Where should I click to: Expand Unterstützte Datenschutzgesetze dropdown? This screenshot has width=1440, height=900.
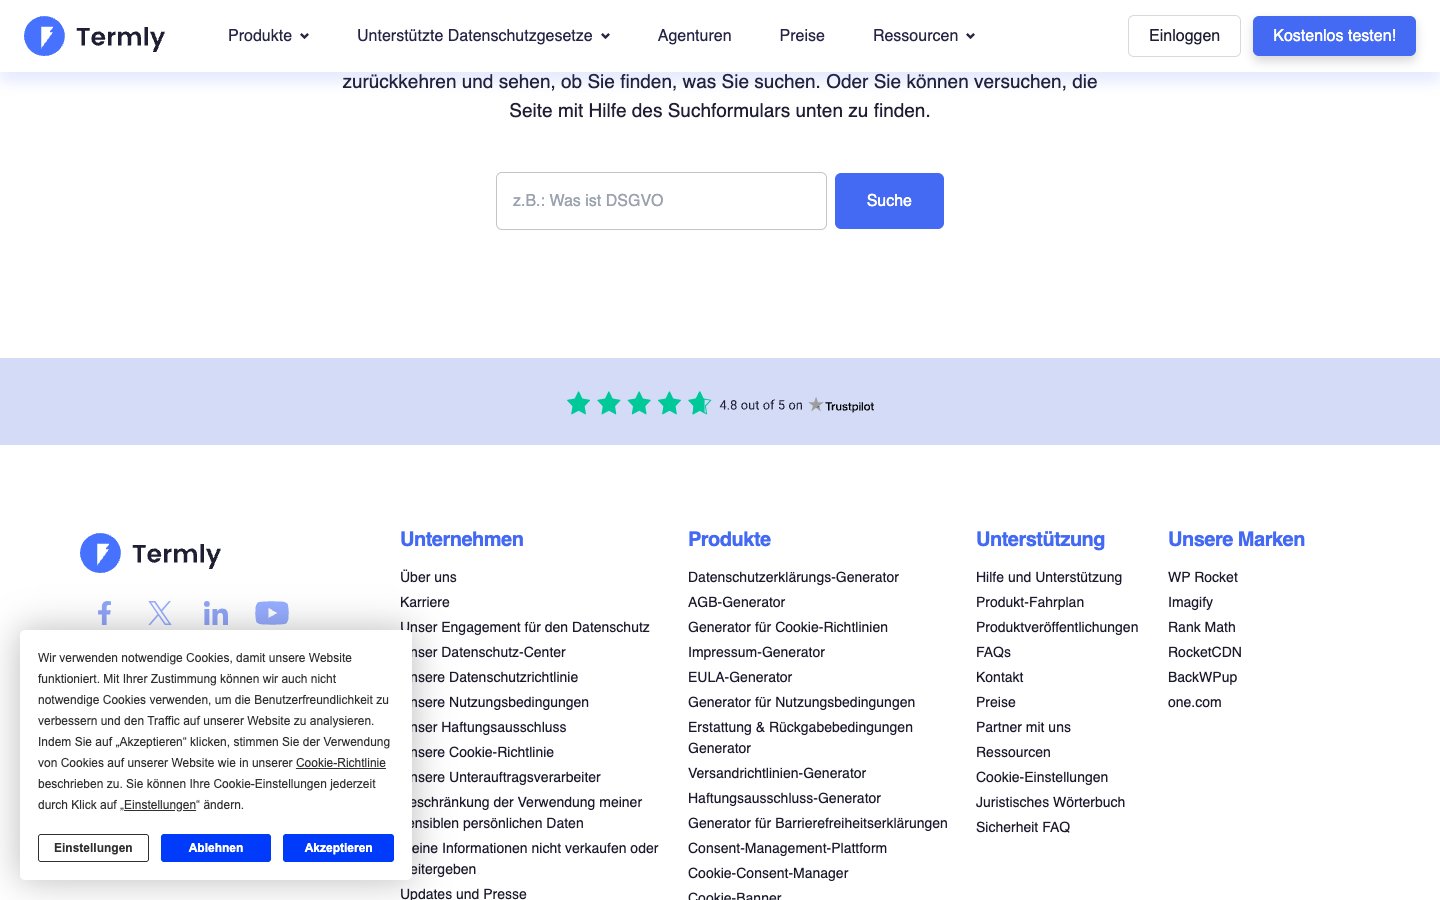coord(483,36)
